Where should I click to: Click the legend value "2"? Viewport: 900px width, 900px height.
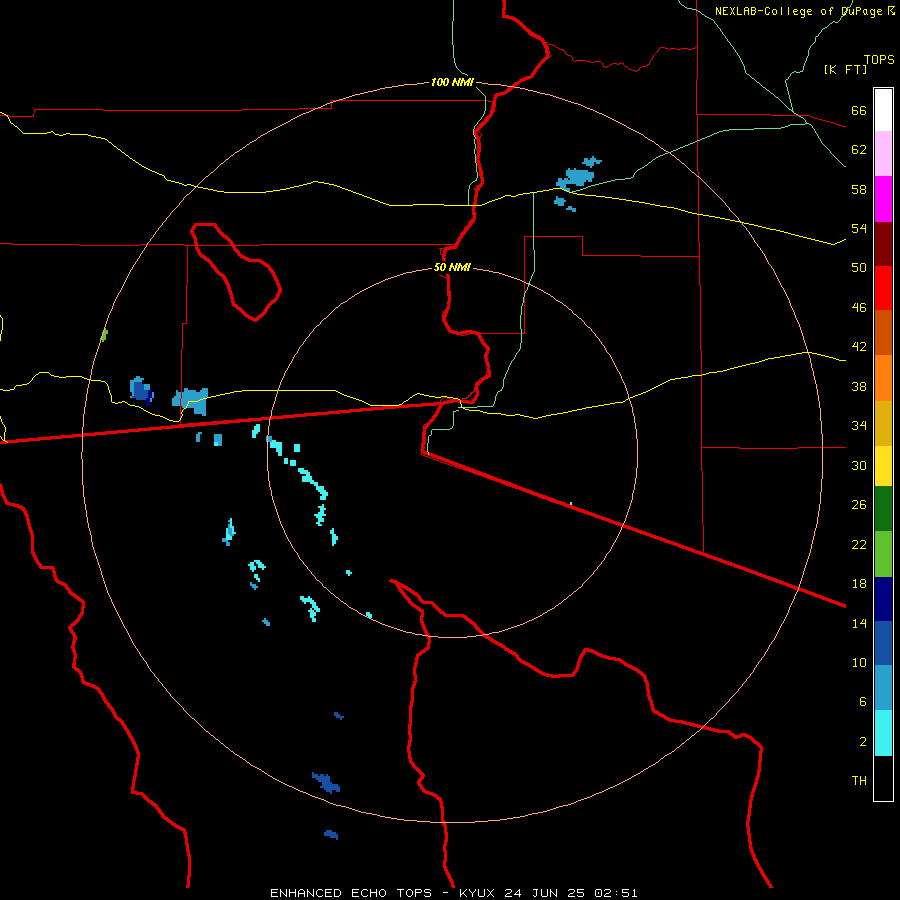[x=863, y=742]
